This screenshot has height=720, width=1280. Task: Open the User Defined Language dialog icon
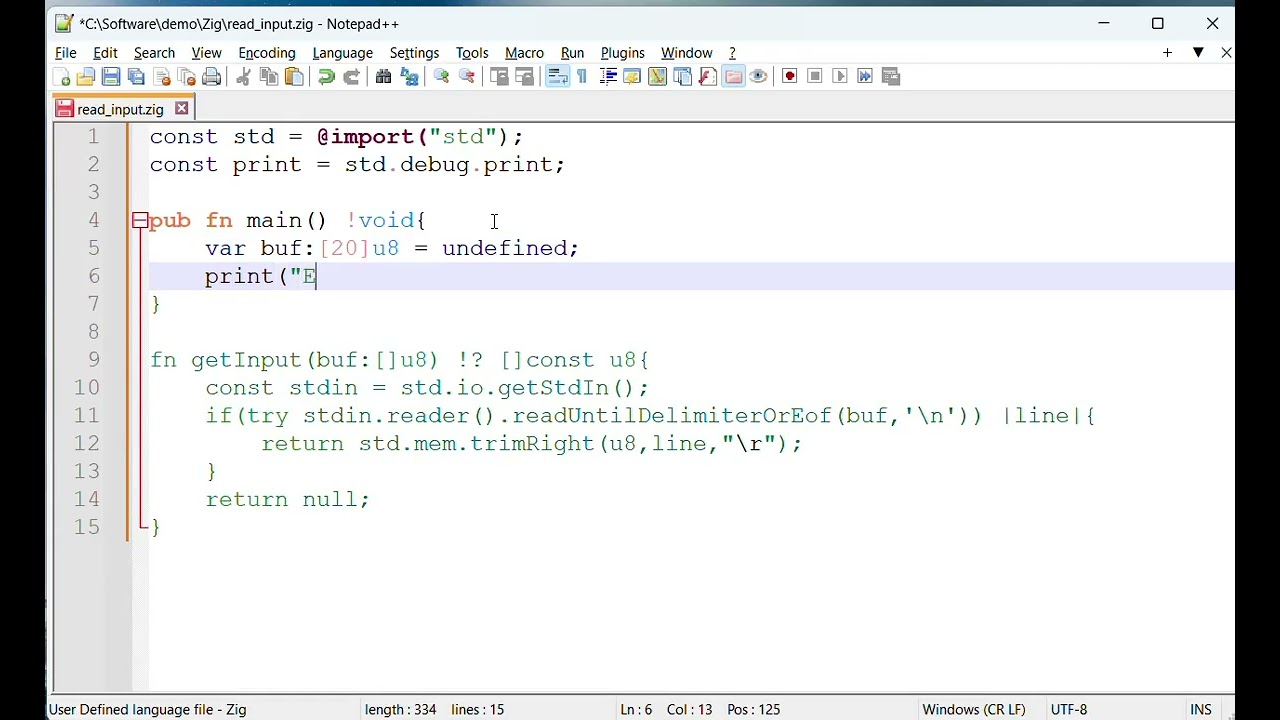(632, 77)
